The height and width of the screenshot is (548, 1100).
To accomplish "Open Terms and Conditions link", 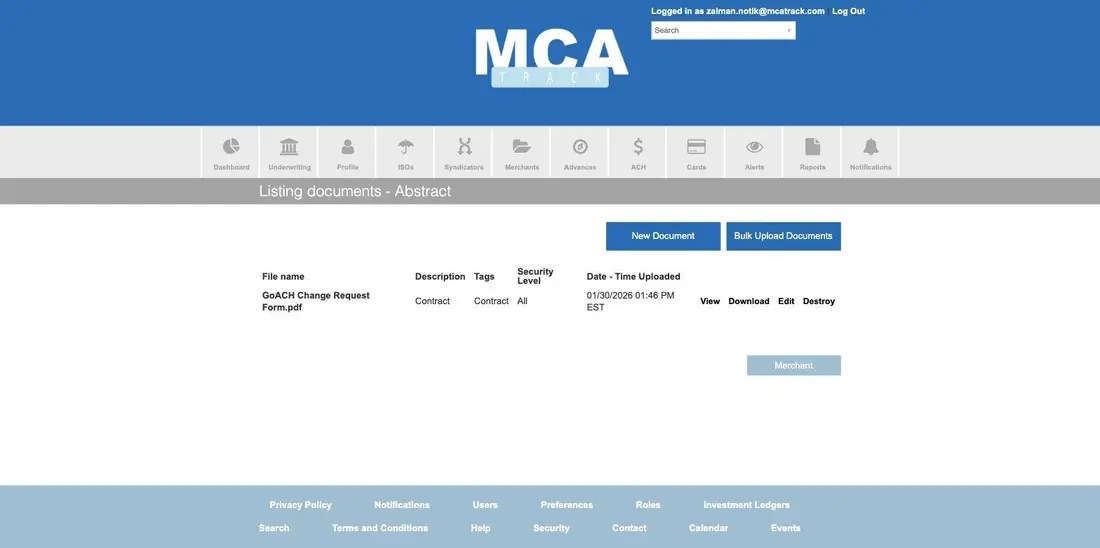I will pyautogui.click(x=380, y=528).
